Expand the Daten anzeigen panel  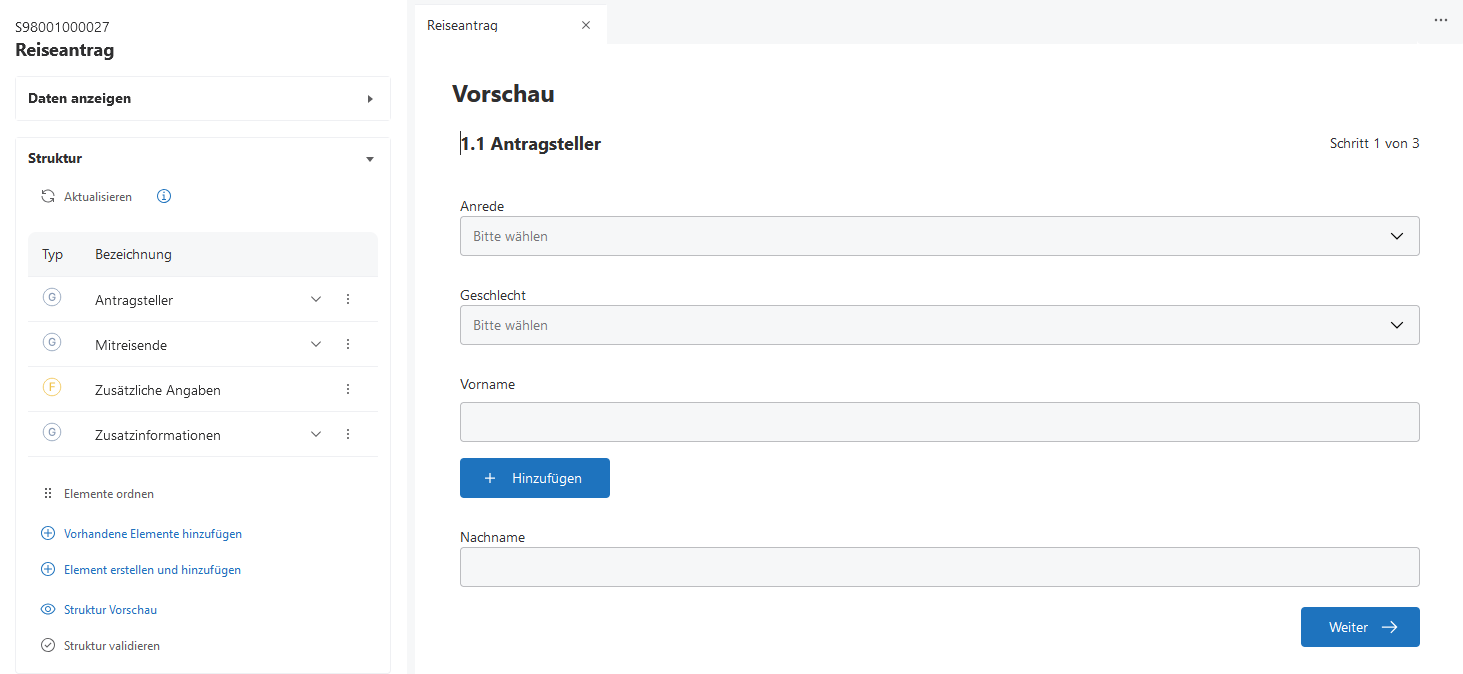point(370,99)
